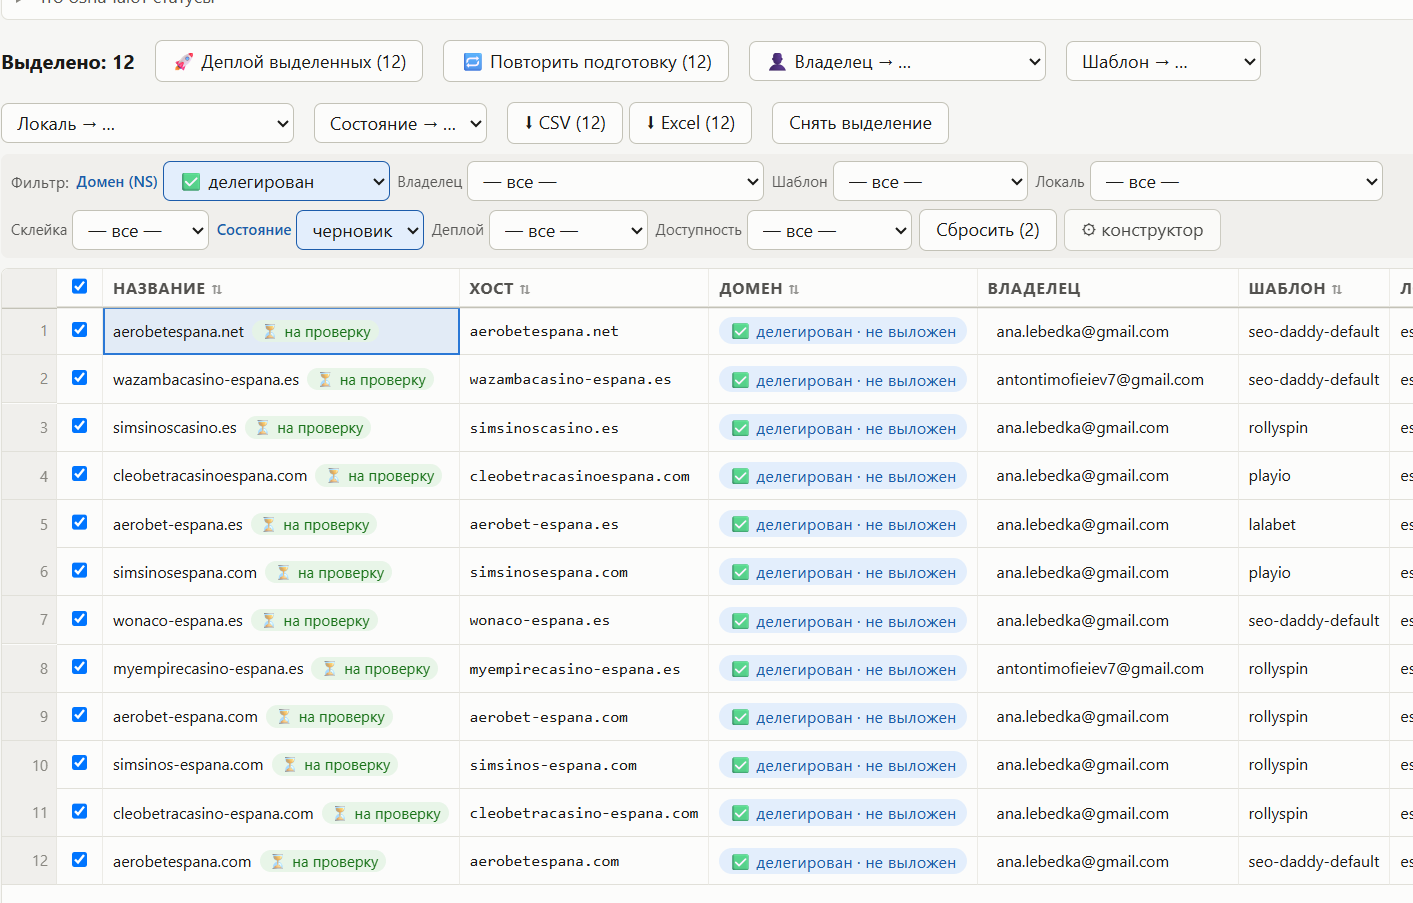Click the Домен (NS) filter label

point(117,182)
